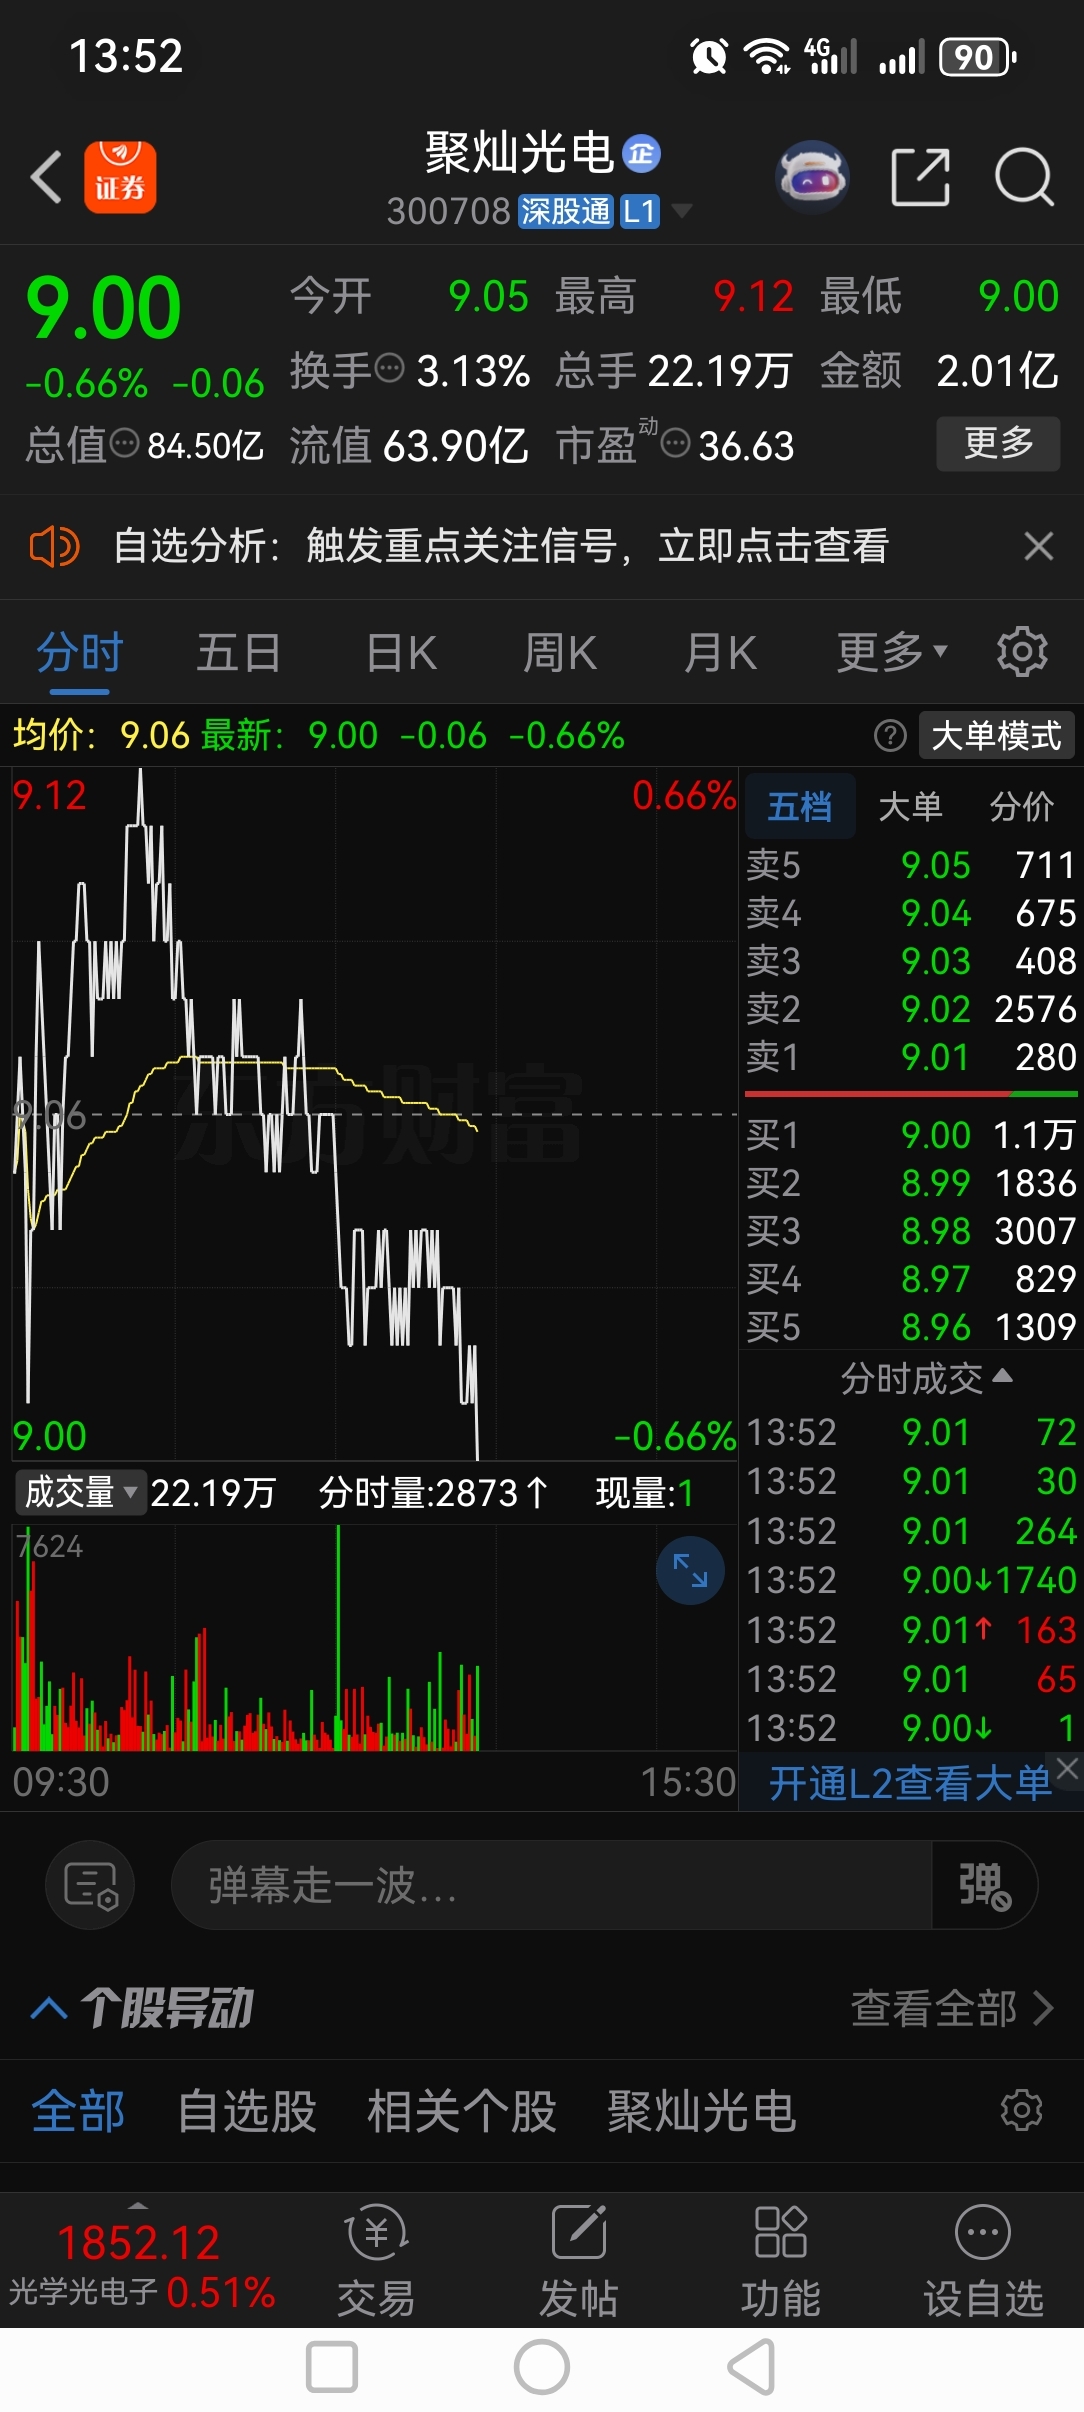
Task: Tap Android back triangle button
Action: pos(752,2368)
